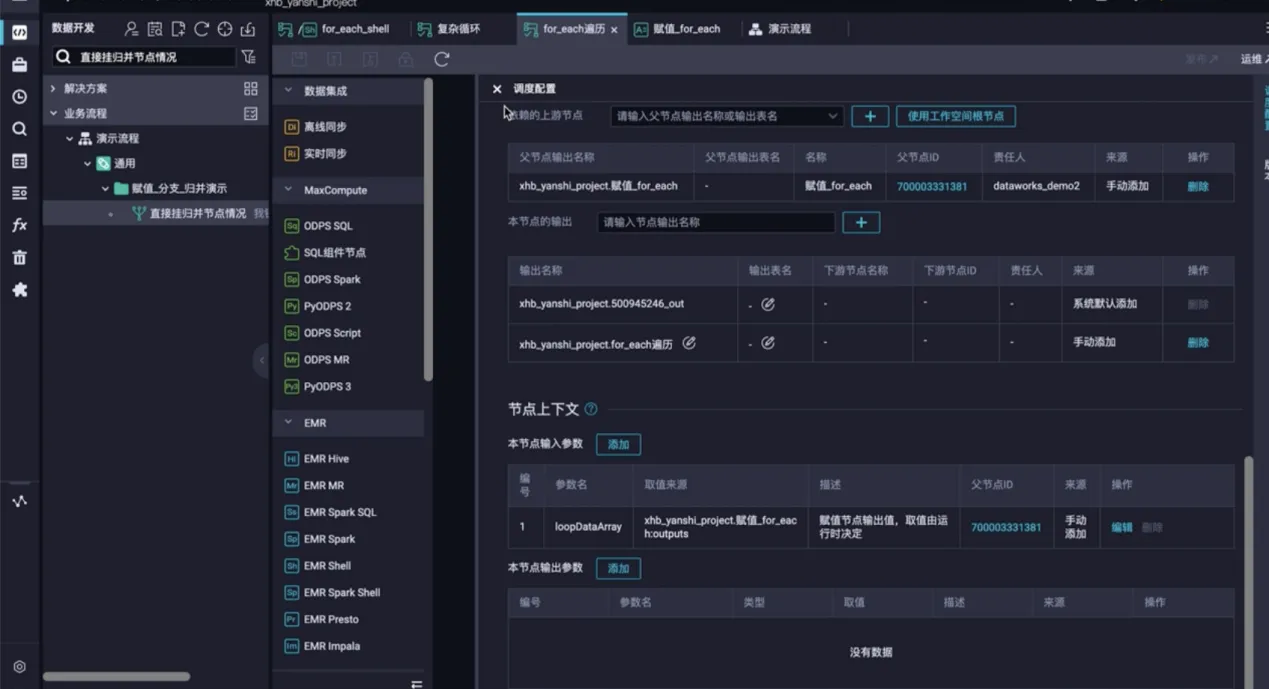Expand the 解决方案 tree section
The image size is (1269, 689).
[x=54, y=89]
